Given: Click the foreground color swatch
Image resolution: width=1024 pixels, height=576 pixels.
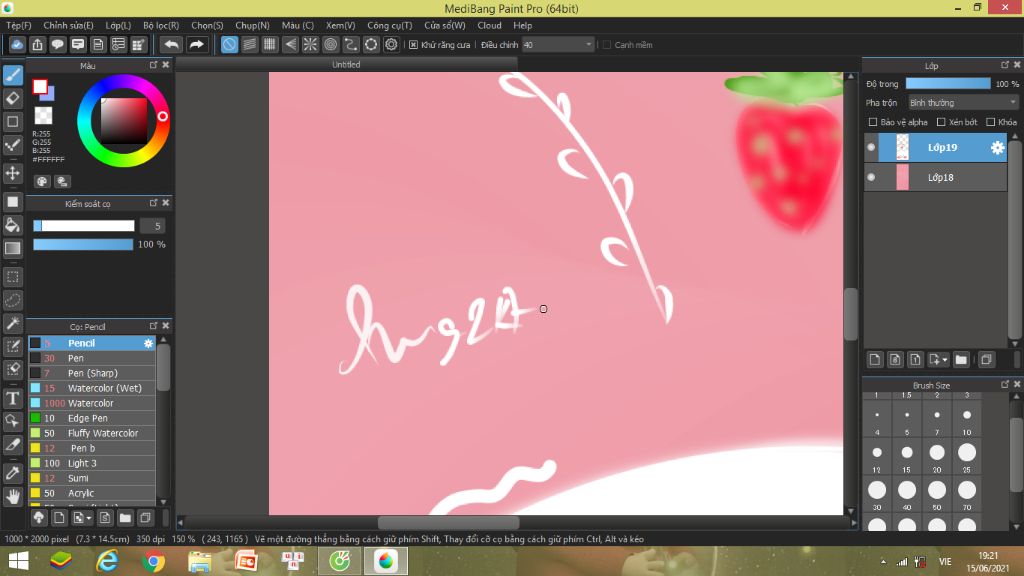Looking at the screenshot, I should [x=40, y=86].
